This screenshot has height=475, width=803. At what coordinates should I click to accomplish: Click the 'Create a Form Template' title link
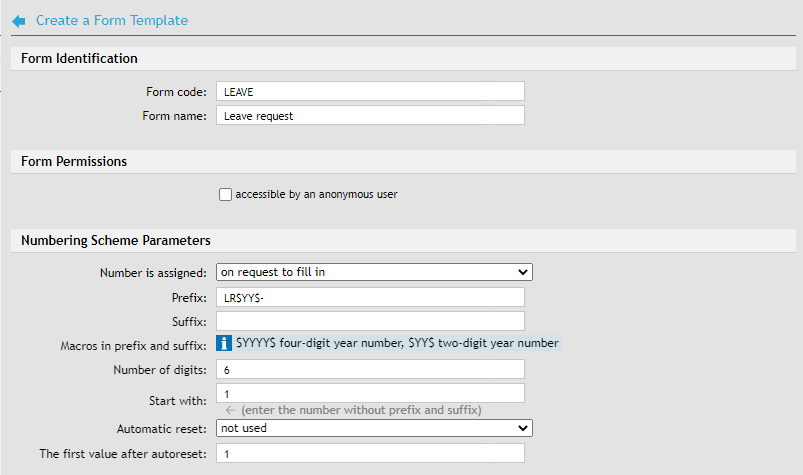[112, 21]
